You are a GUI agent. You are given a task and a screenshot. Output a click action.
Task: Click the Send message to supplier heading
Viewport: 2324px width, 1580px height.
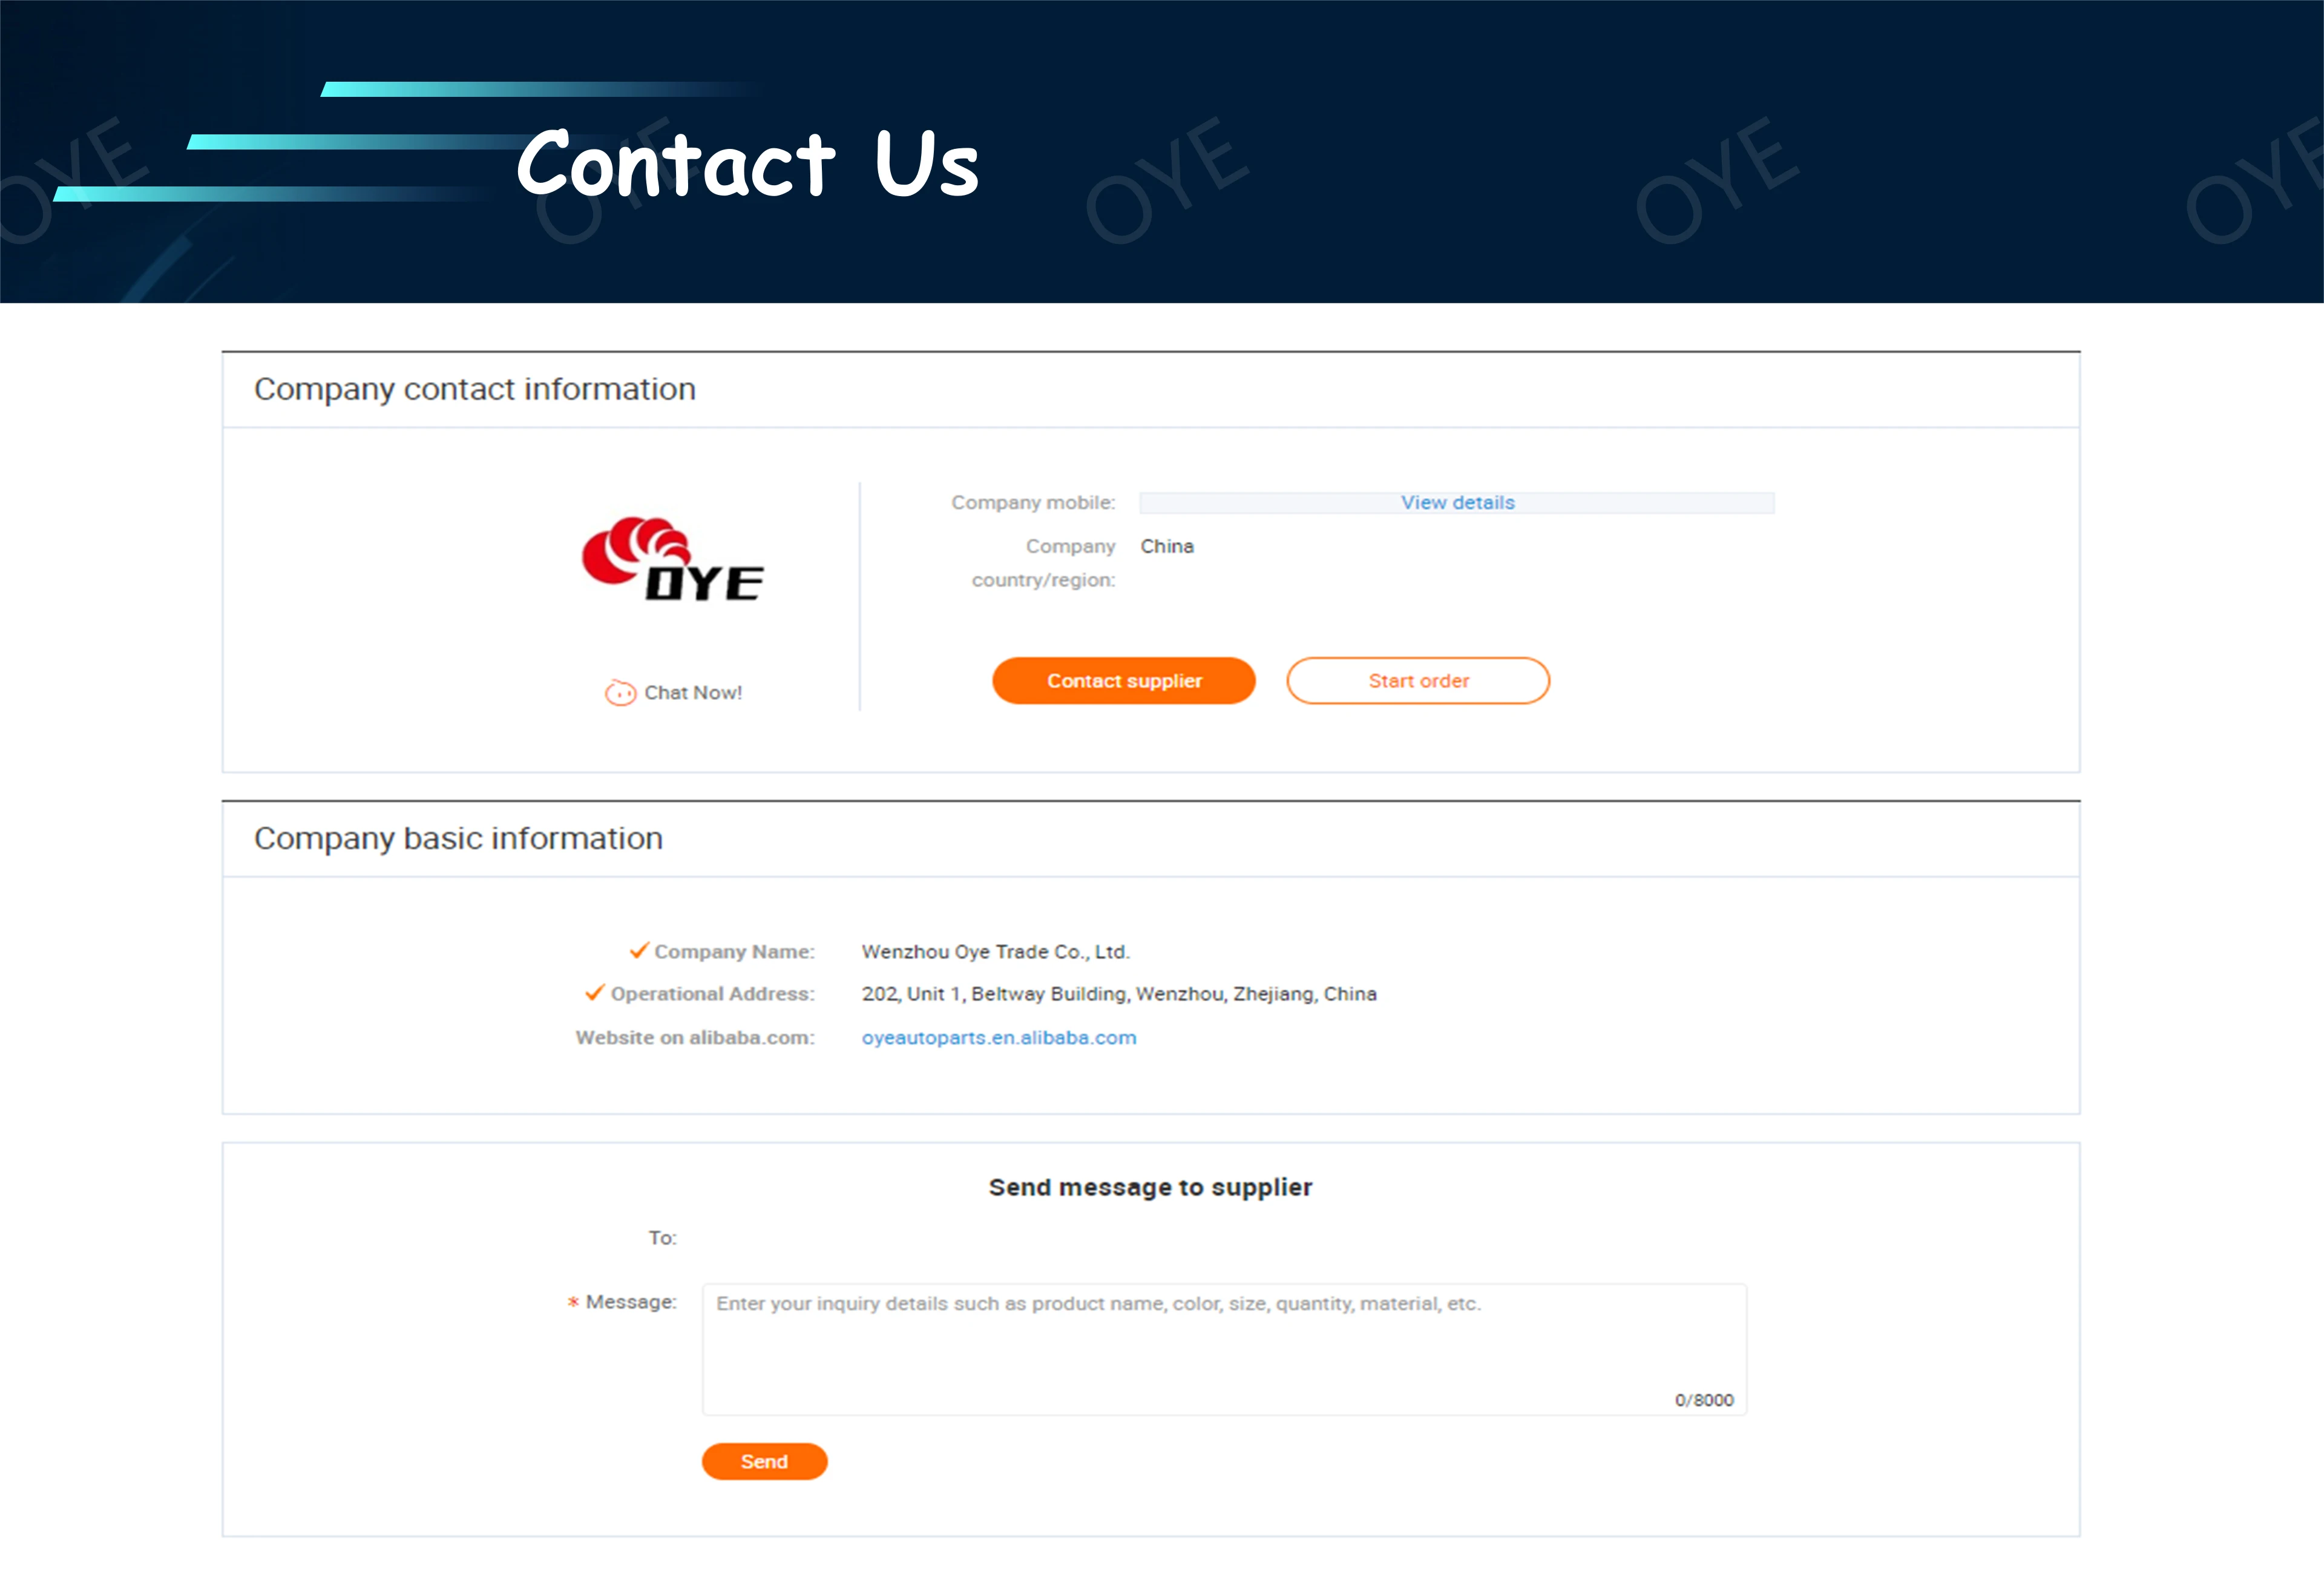pyautogui.click(x=1150, y=1187)
